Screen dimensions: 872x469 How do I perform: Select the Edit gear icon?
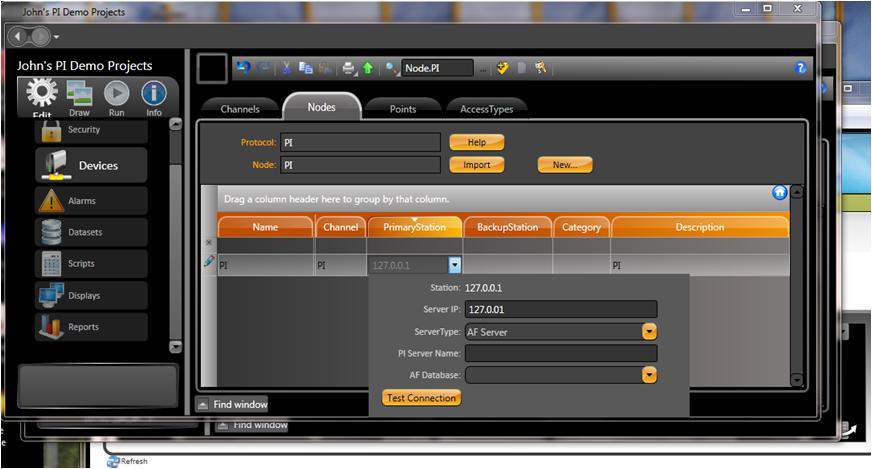[42, 95]
